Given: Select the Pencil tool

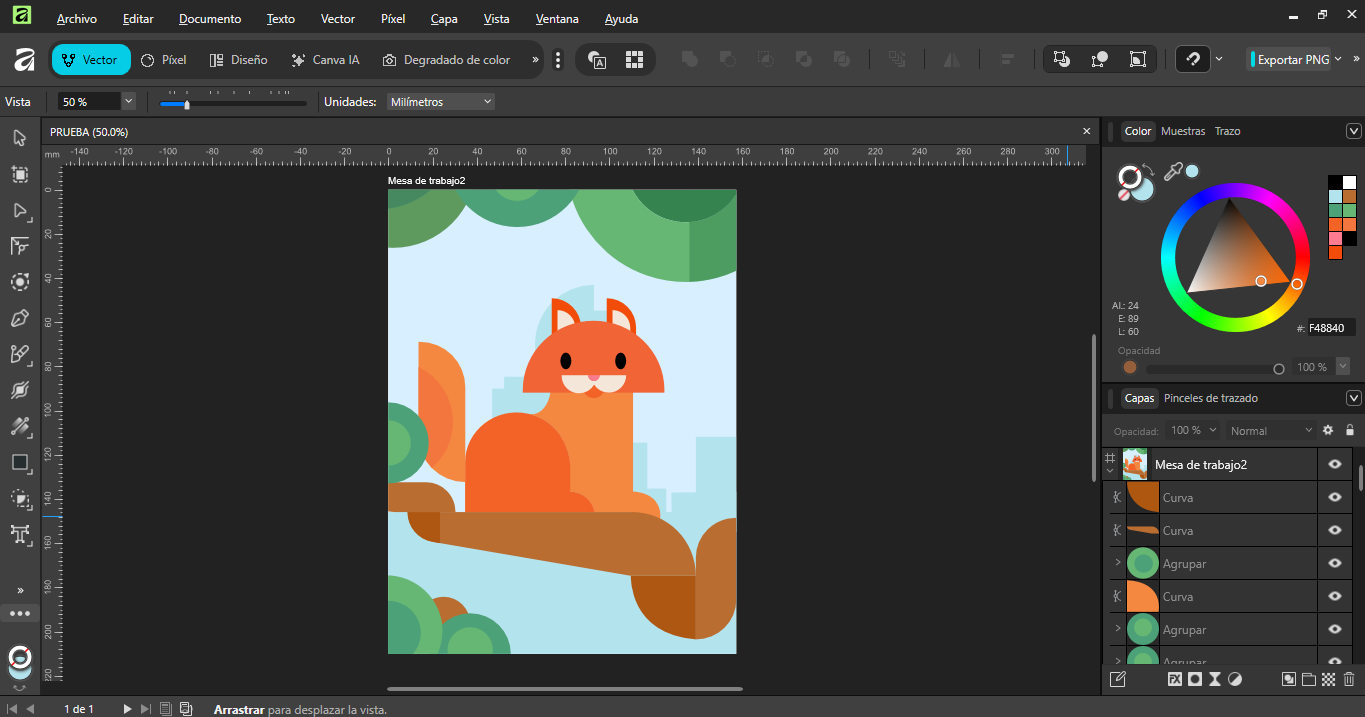Looking at the screenshot, I should click(19, 354).
